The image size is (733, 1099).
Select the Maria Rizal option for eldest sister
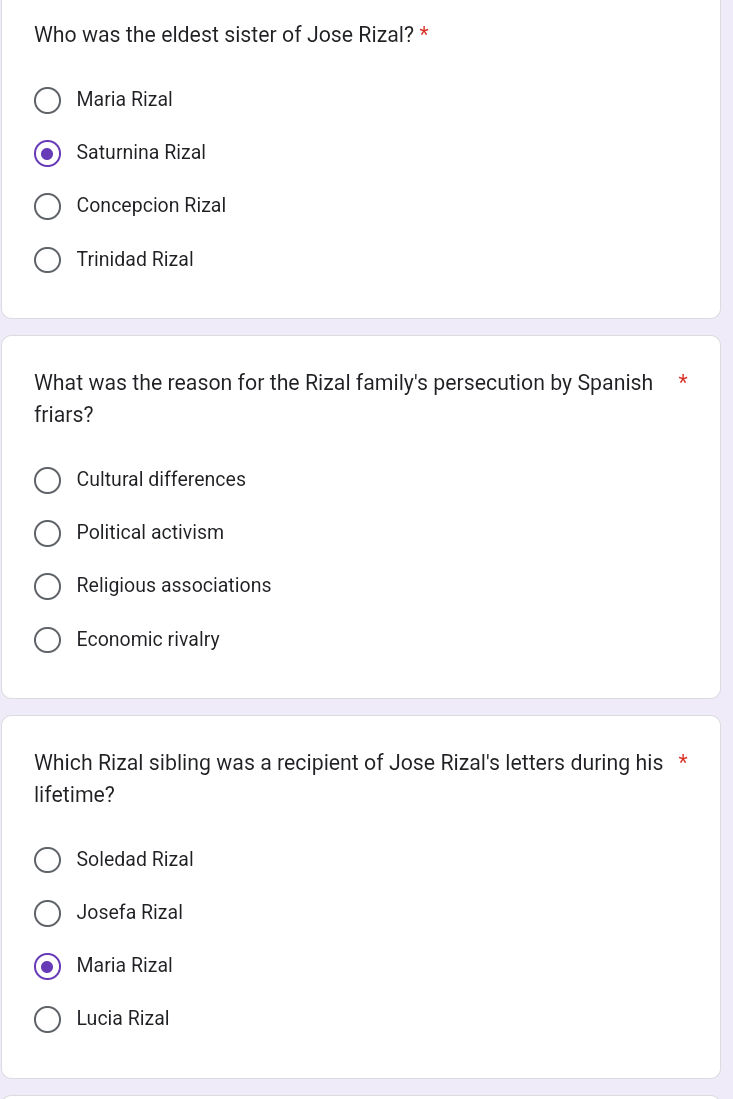click(47, 100)
